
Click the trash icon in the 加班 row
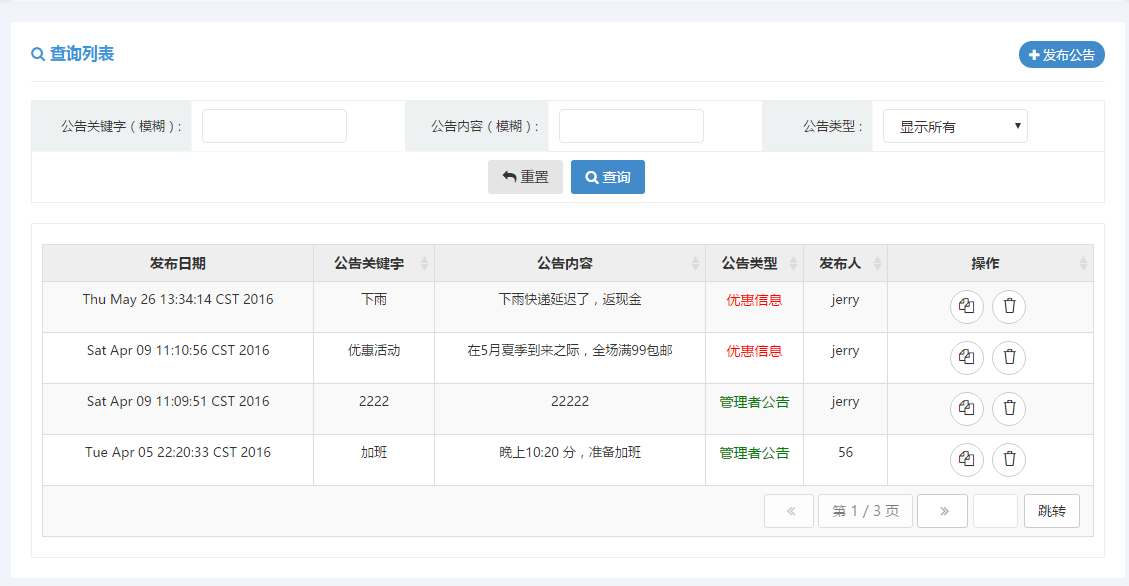1009,459
